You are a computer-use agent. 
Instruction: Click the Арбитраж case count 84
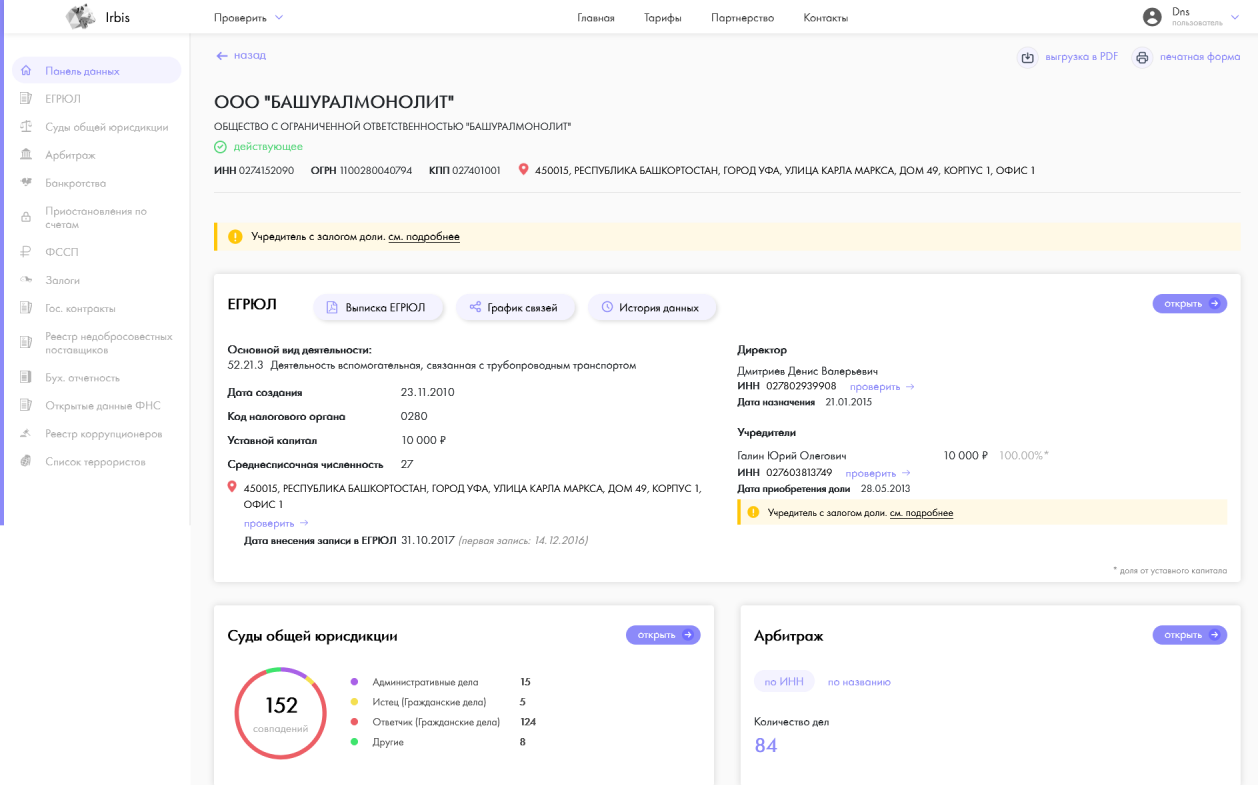coord(766,745)
